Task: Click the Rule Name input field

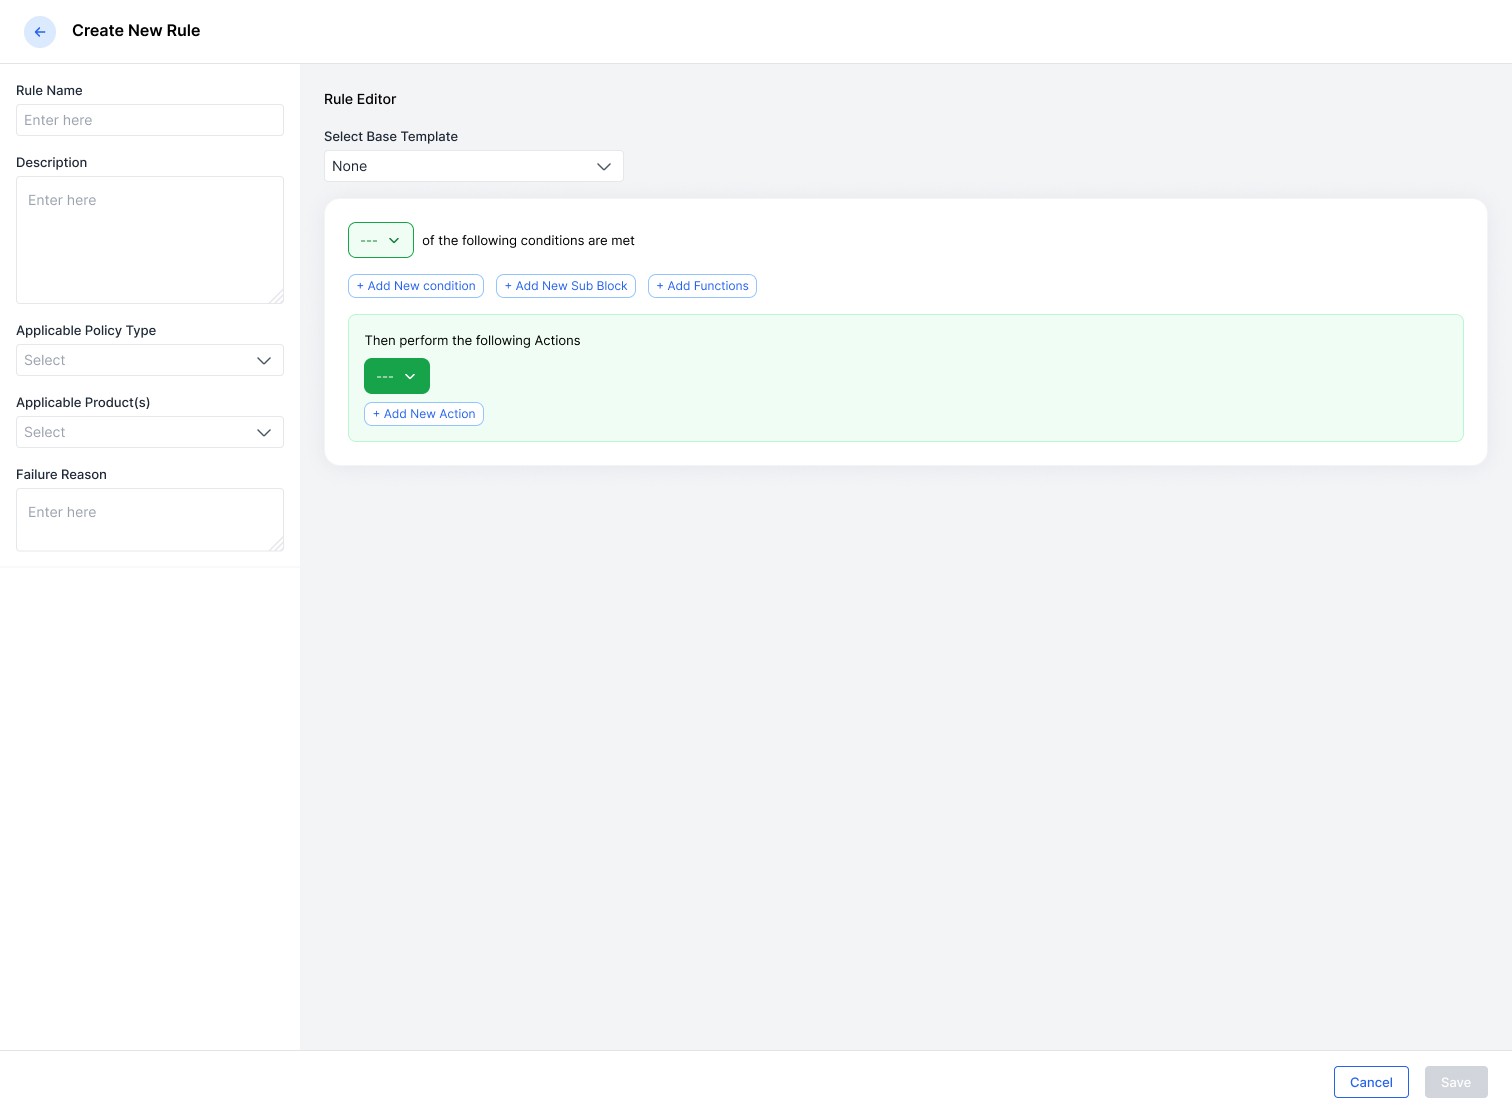Action: tap(150, 120)
